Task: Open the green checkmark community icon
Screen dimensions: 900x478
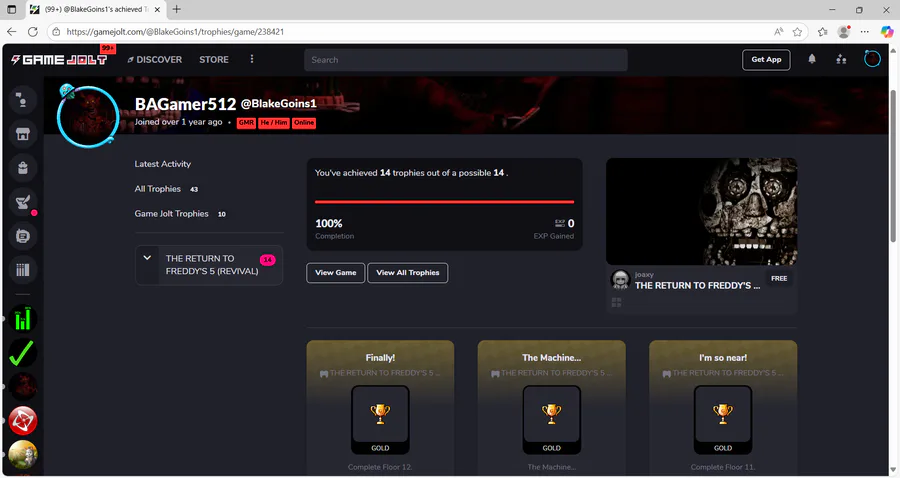Action: pyautogui.click(x=22, y=353)
